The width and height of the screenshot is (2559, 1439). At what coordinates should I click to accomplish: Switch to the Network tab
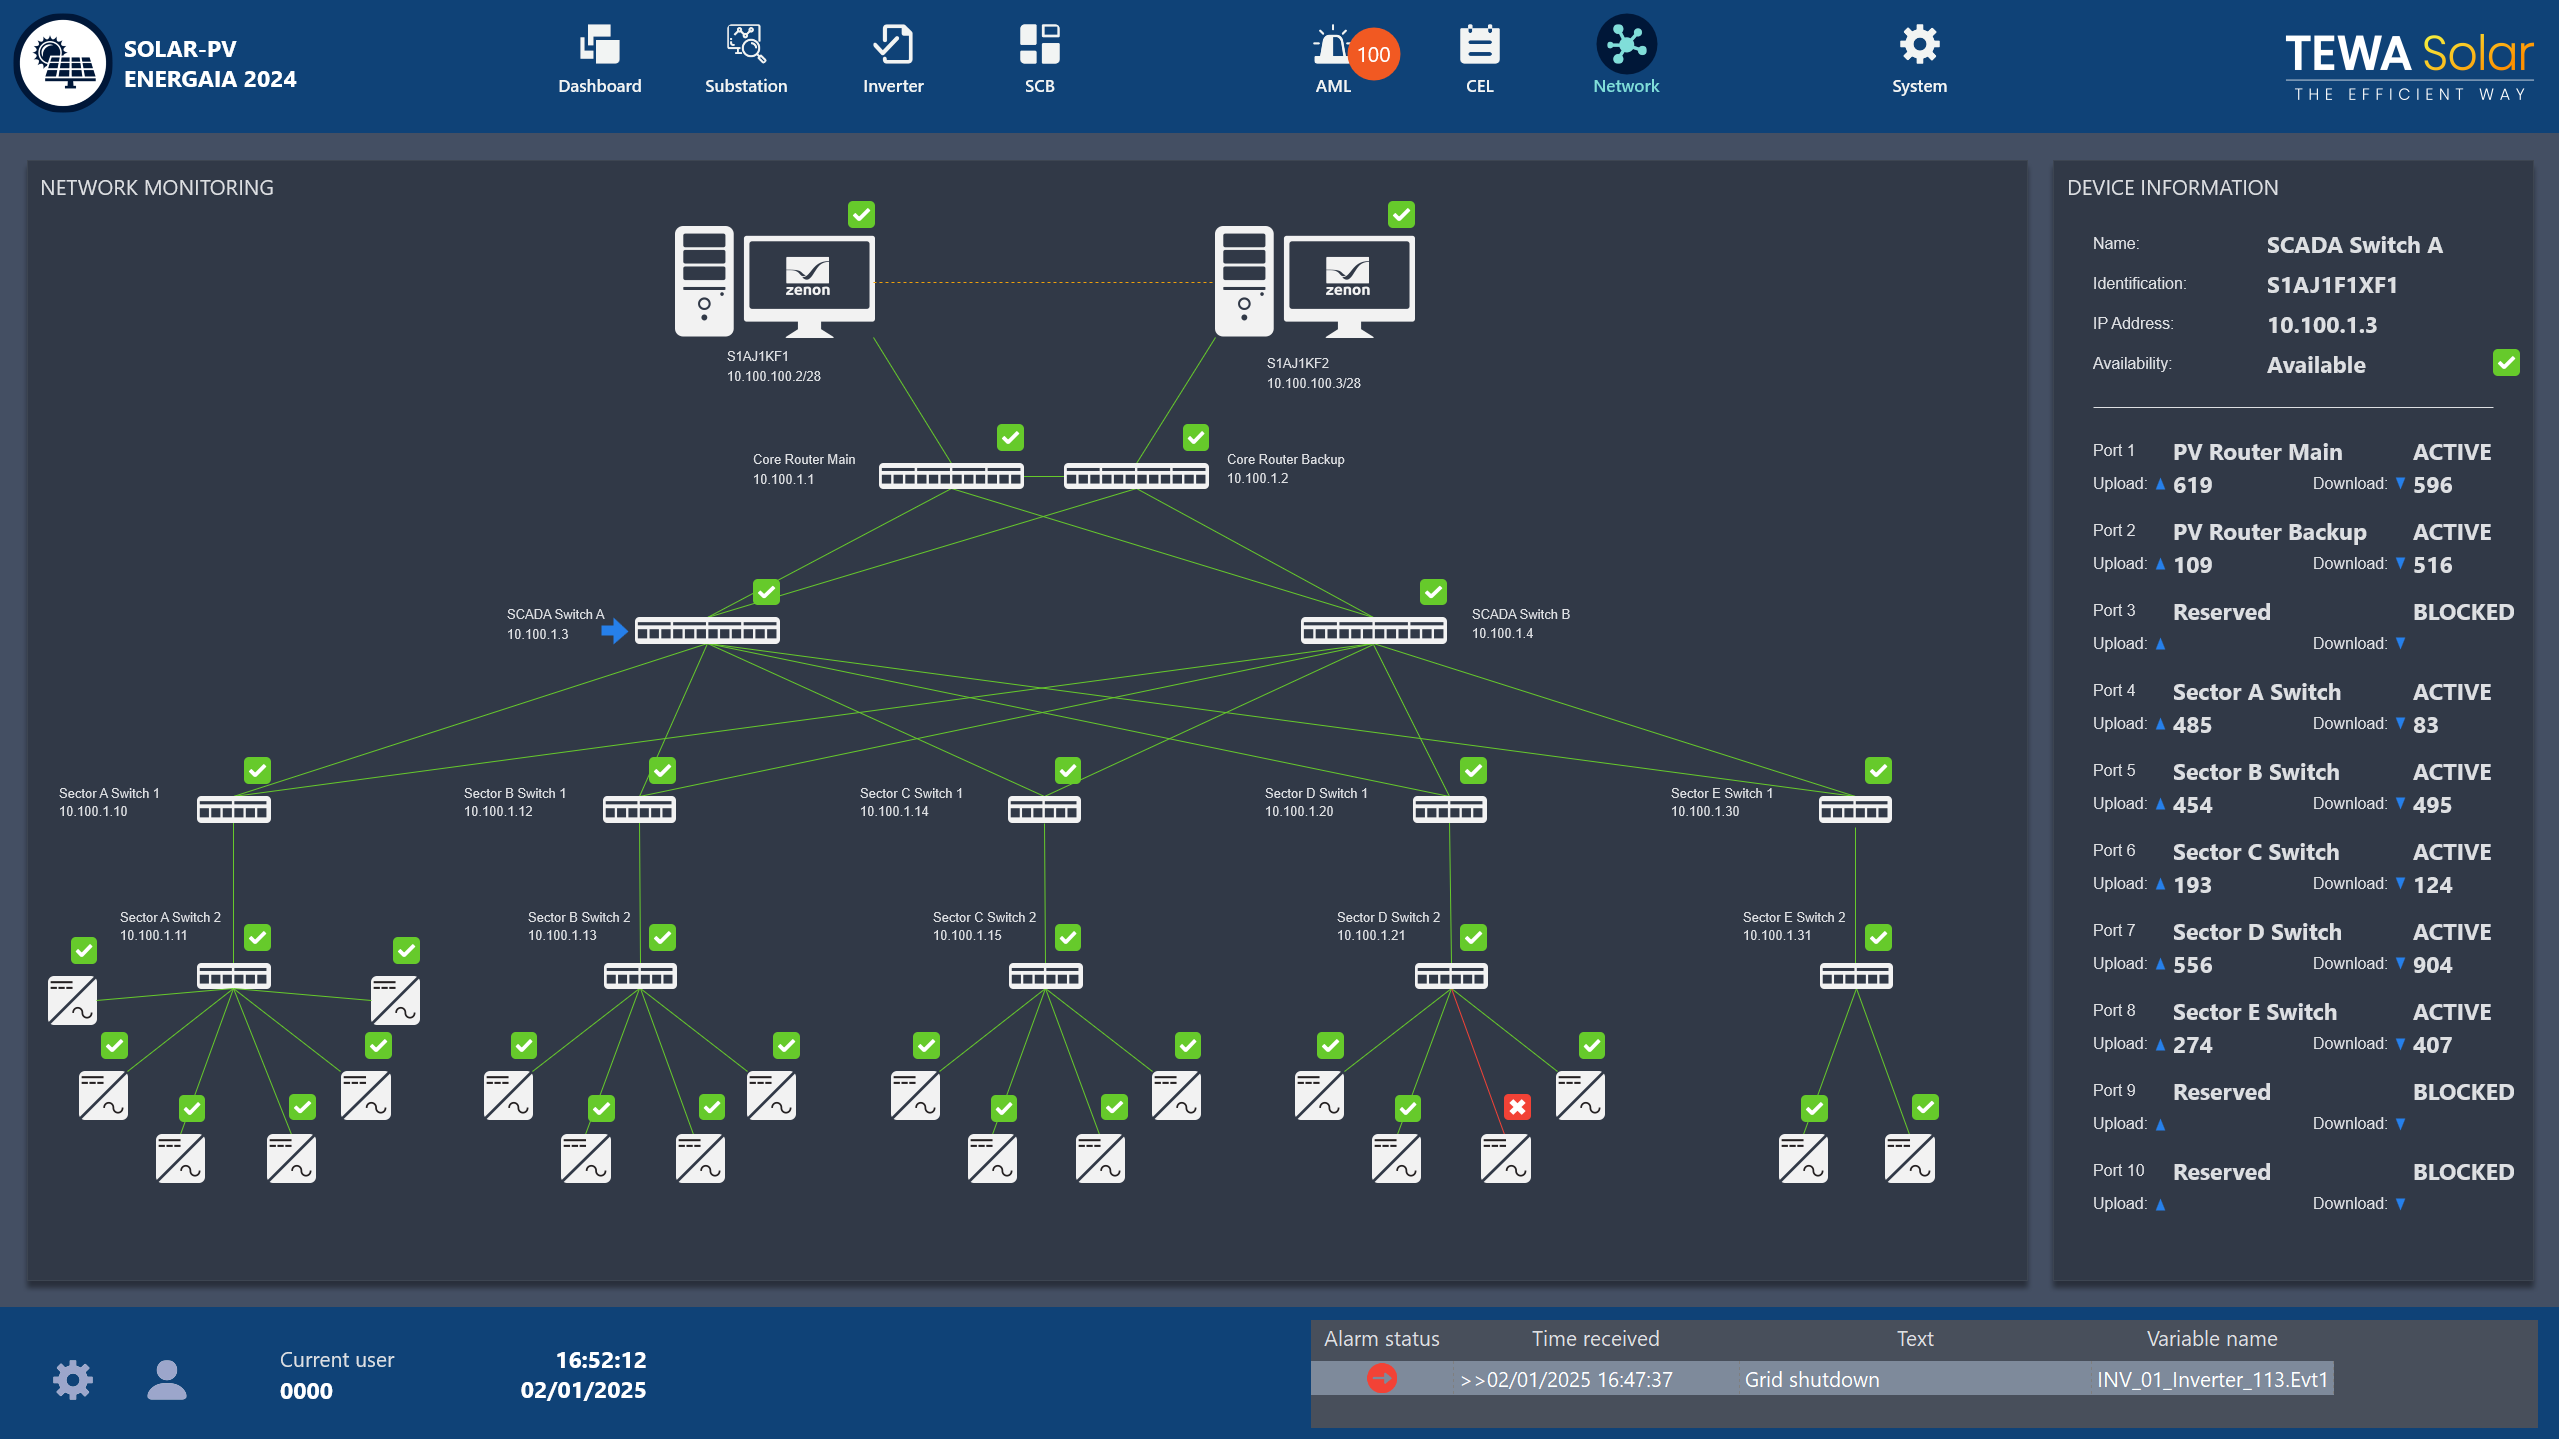pyautogui.click(x=1625, y=58)
